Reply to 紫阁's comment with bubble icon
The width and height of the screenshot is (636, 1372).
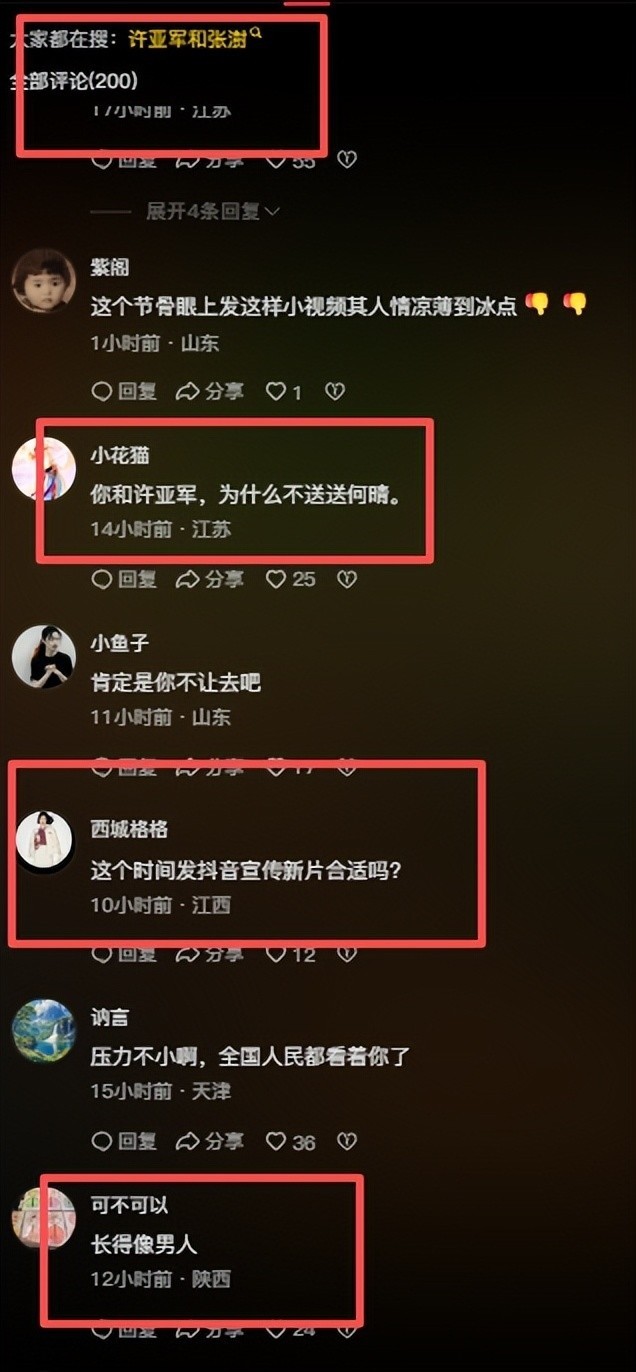click(x=124, y=392)
